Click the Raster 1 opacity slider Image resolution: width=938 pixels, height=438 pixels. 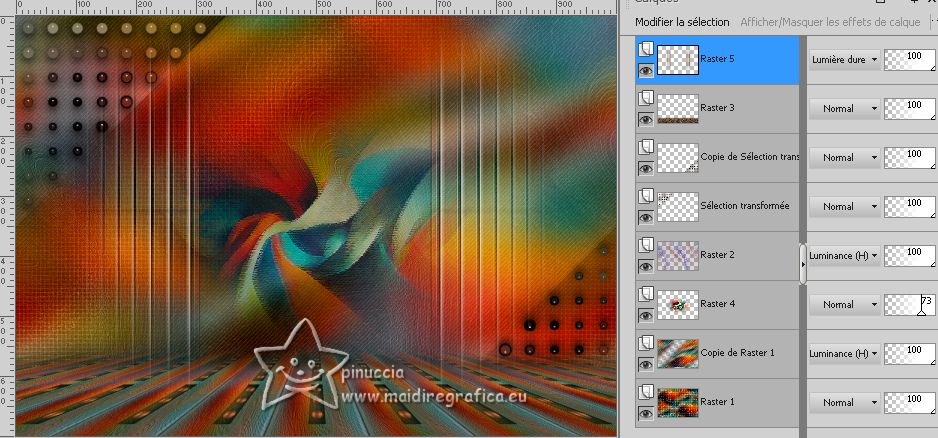coord(910,403)
